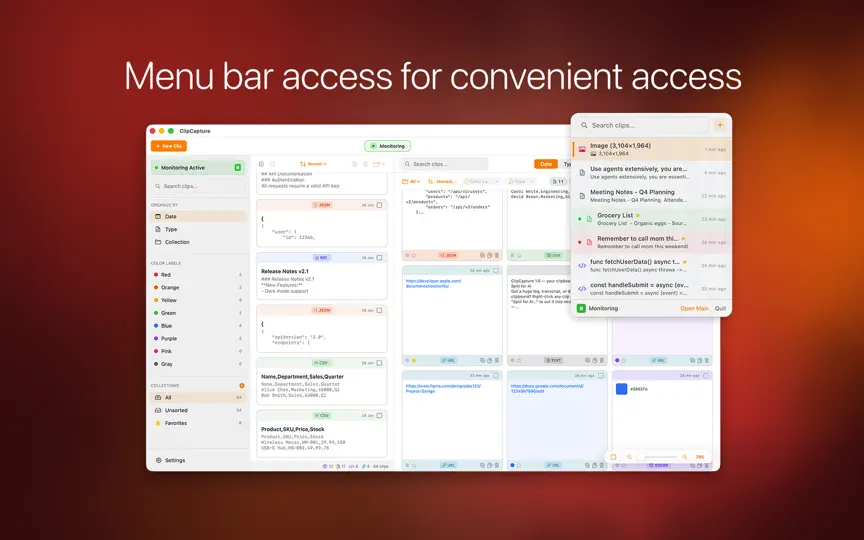Open the folder dropdown in the list toolbar

click(379, 164)
